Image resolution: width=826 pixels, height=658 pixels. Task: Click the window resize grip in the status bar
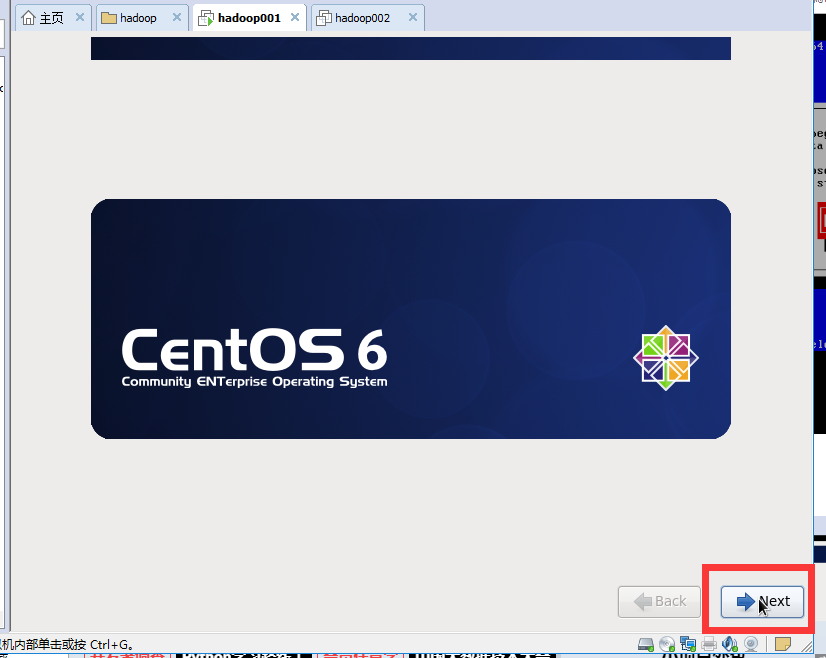[x=807, y=645]
